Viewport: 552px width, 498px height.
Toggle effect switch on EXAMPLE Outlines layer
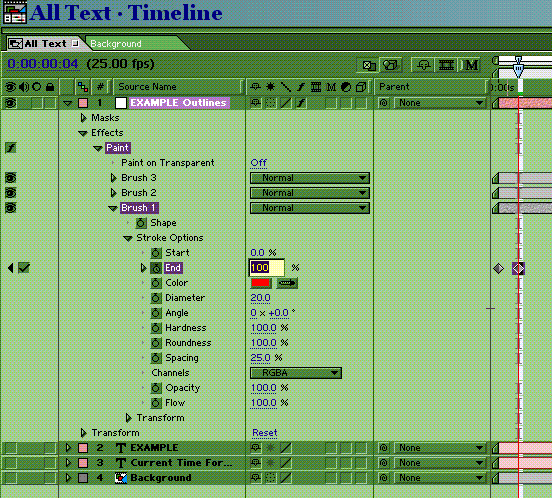click(301, 103)
